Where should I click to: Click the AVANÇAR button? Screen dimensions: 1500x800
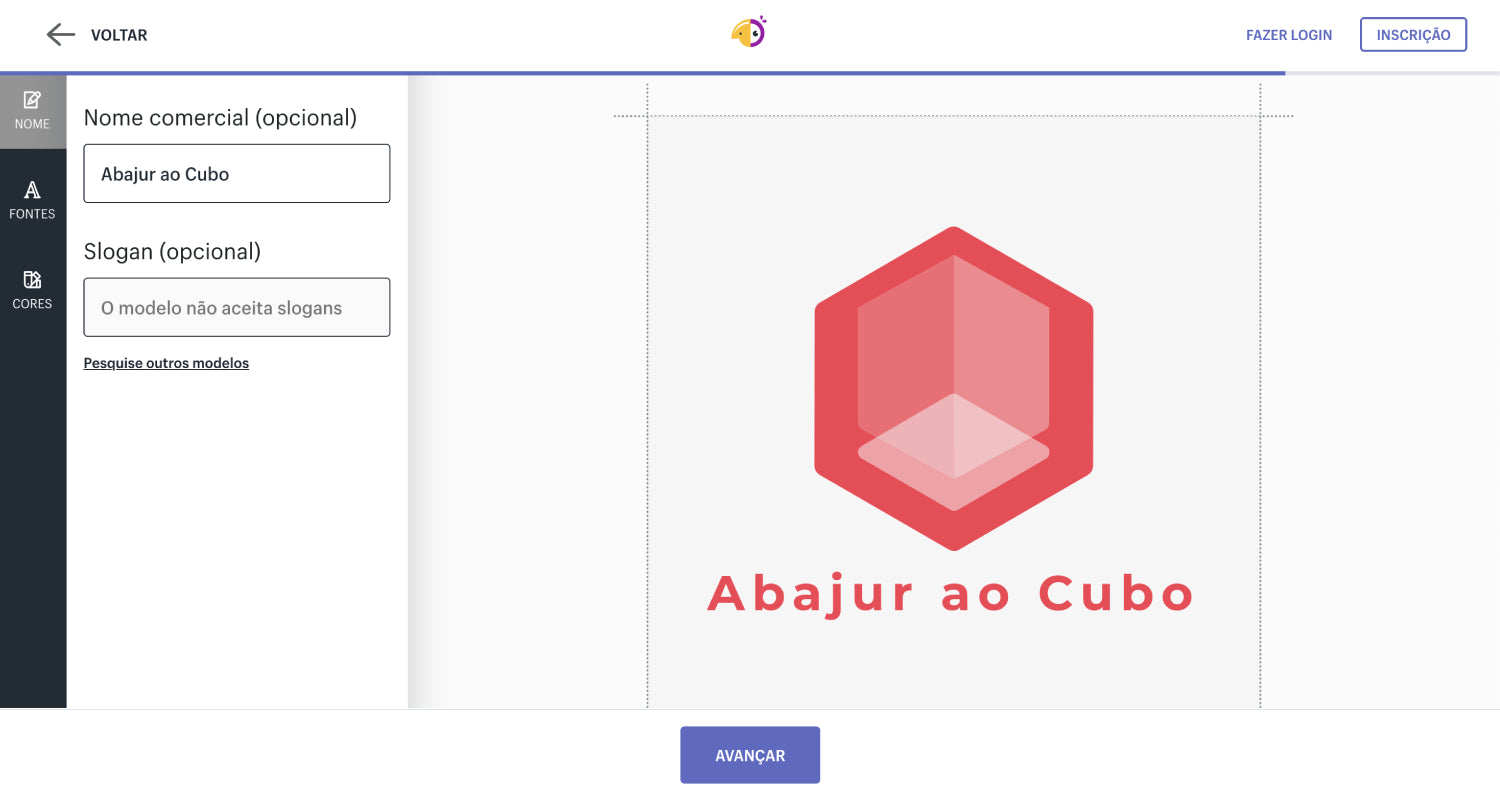pyautogui.click(x=750, y=755)
